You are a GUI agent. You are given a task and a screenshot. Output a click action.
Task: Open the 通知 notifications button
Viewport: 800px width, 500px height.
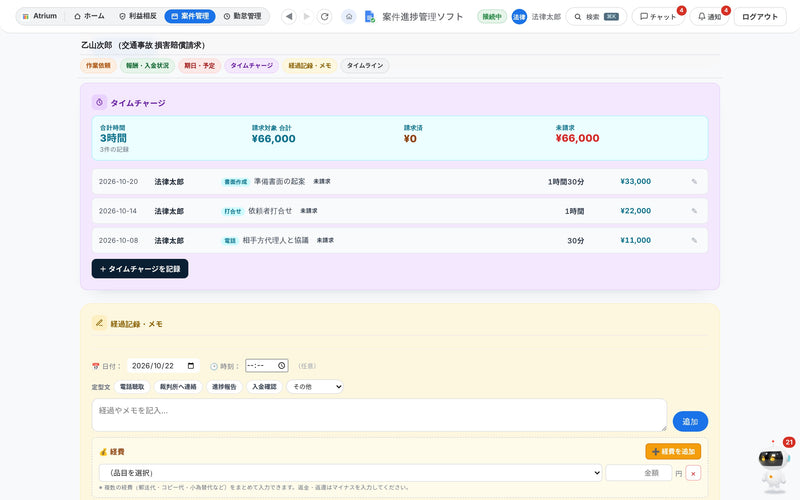[709, 17]
